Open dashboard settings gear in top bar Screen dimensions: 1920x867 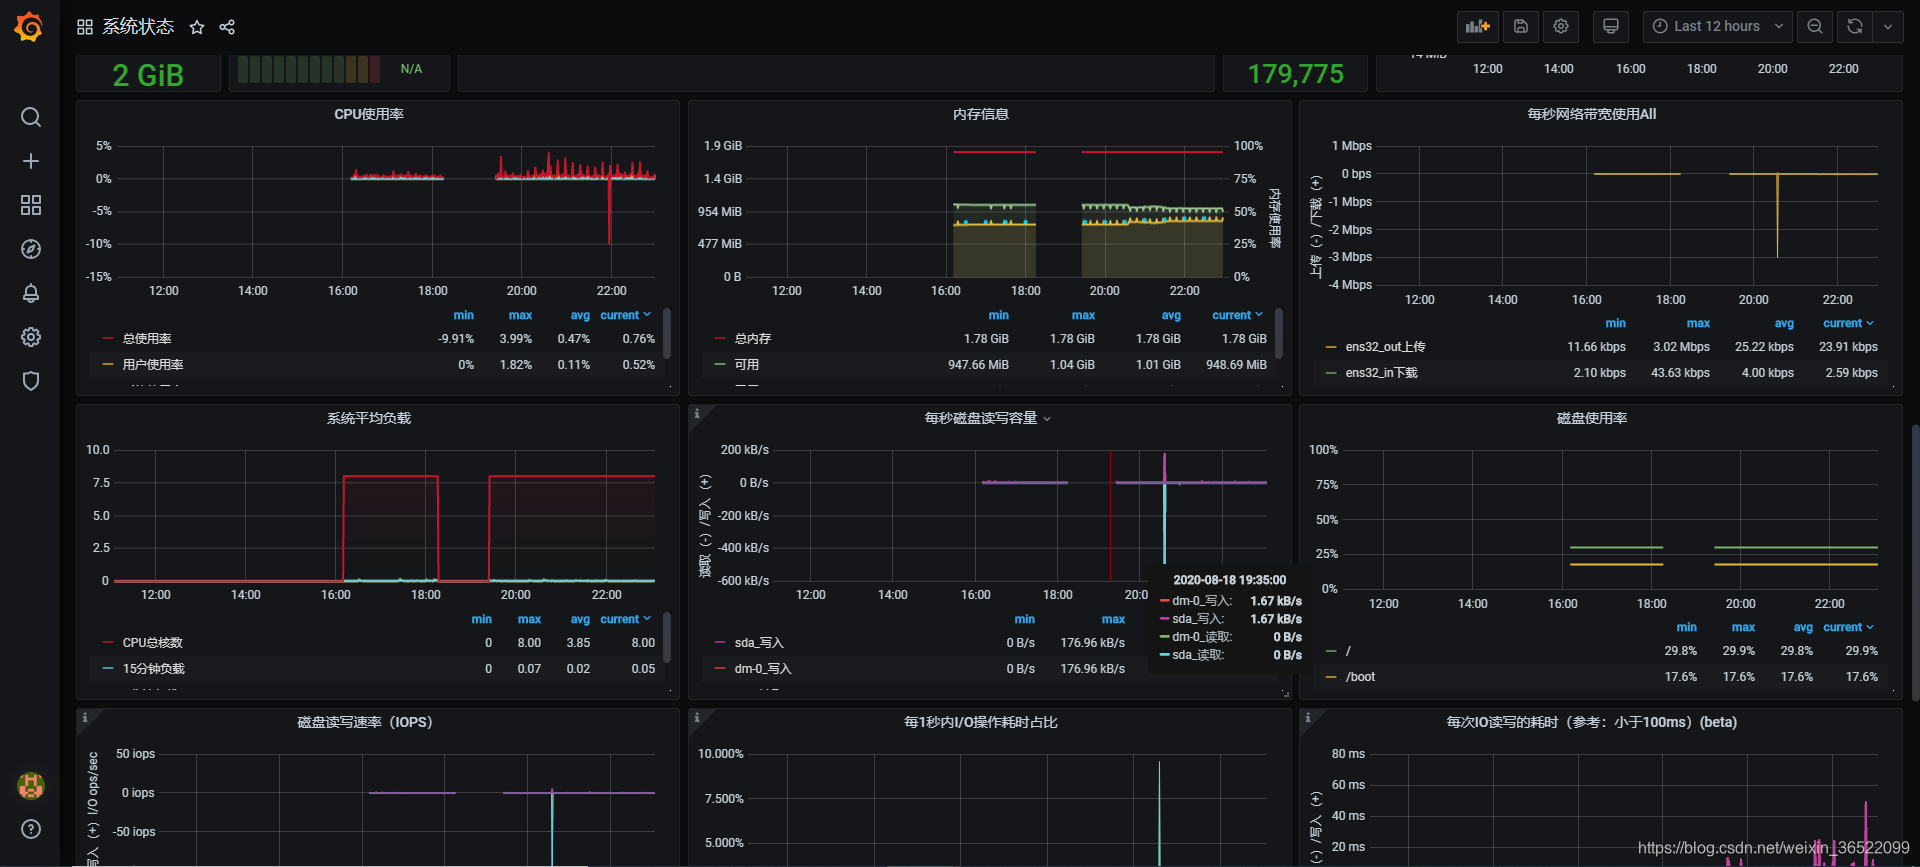[x=1561, y=27]
